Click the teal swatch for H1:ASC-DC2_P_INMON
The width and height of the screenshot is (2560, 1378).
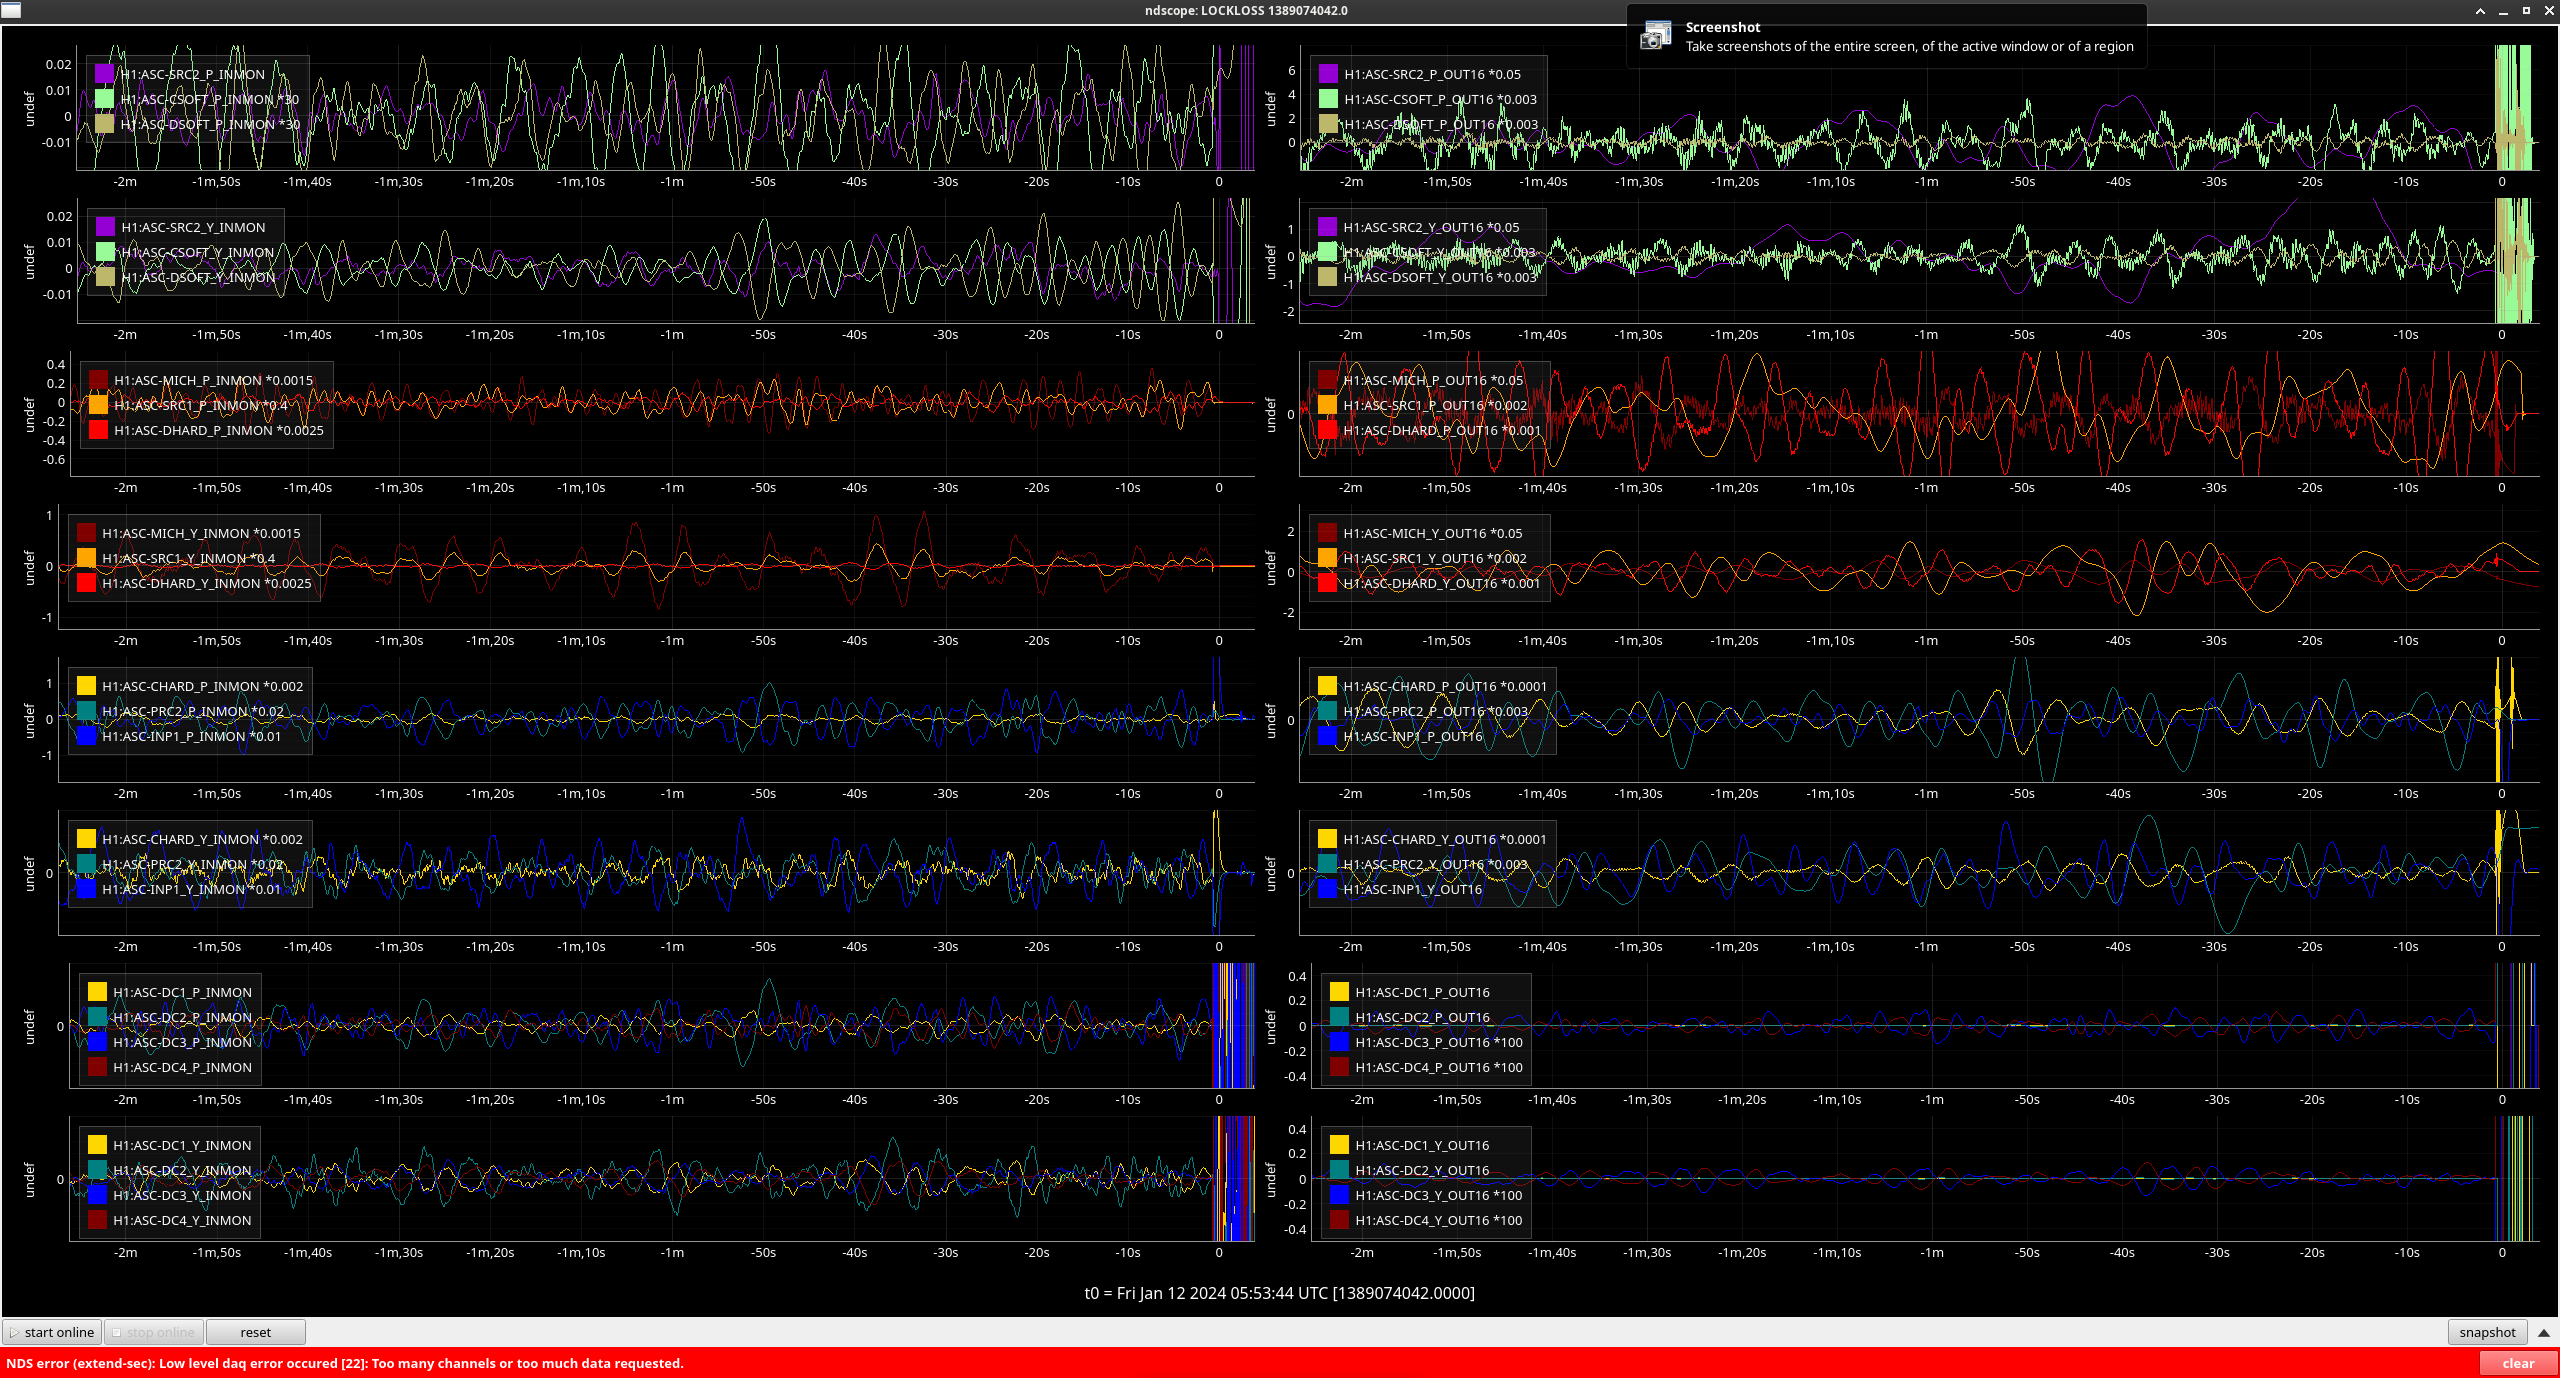coord(97,1017)
